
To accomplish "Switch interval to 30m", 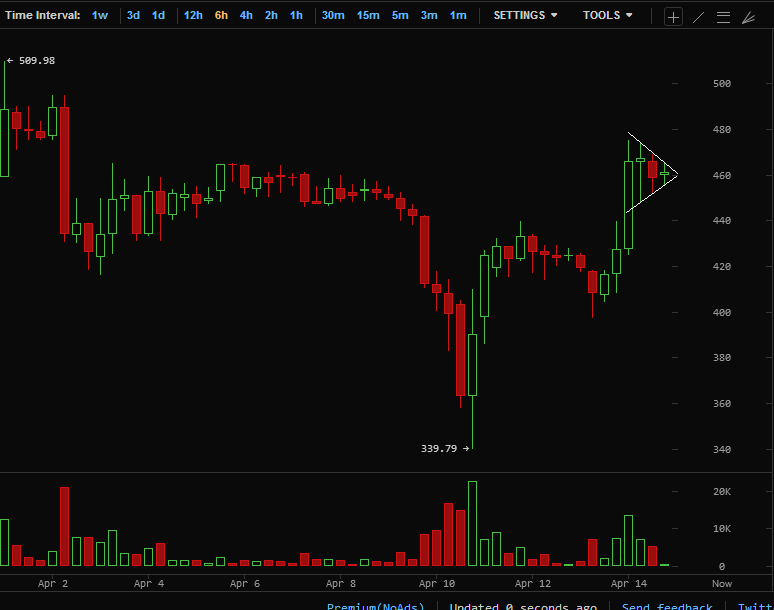I will pos(333,15).
